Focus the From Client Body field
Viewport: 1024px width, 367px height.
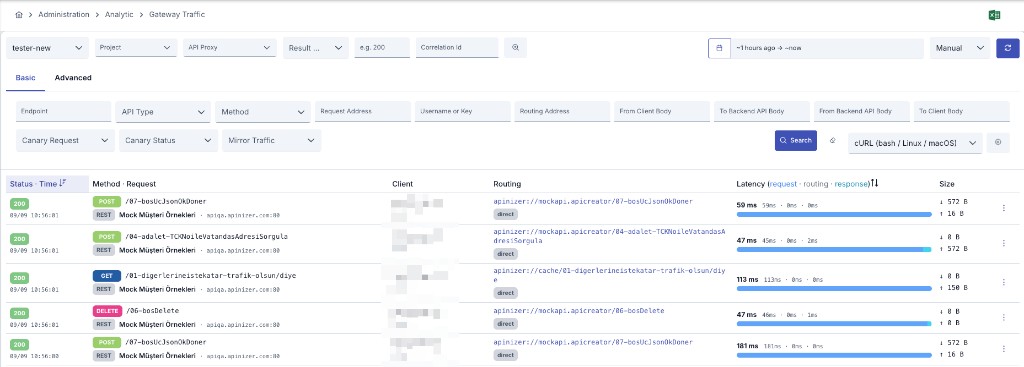[x=662, y=112]
